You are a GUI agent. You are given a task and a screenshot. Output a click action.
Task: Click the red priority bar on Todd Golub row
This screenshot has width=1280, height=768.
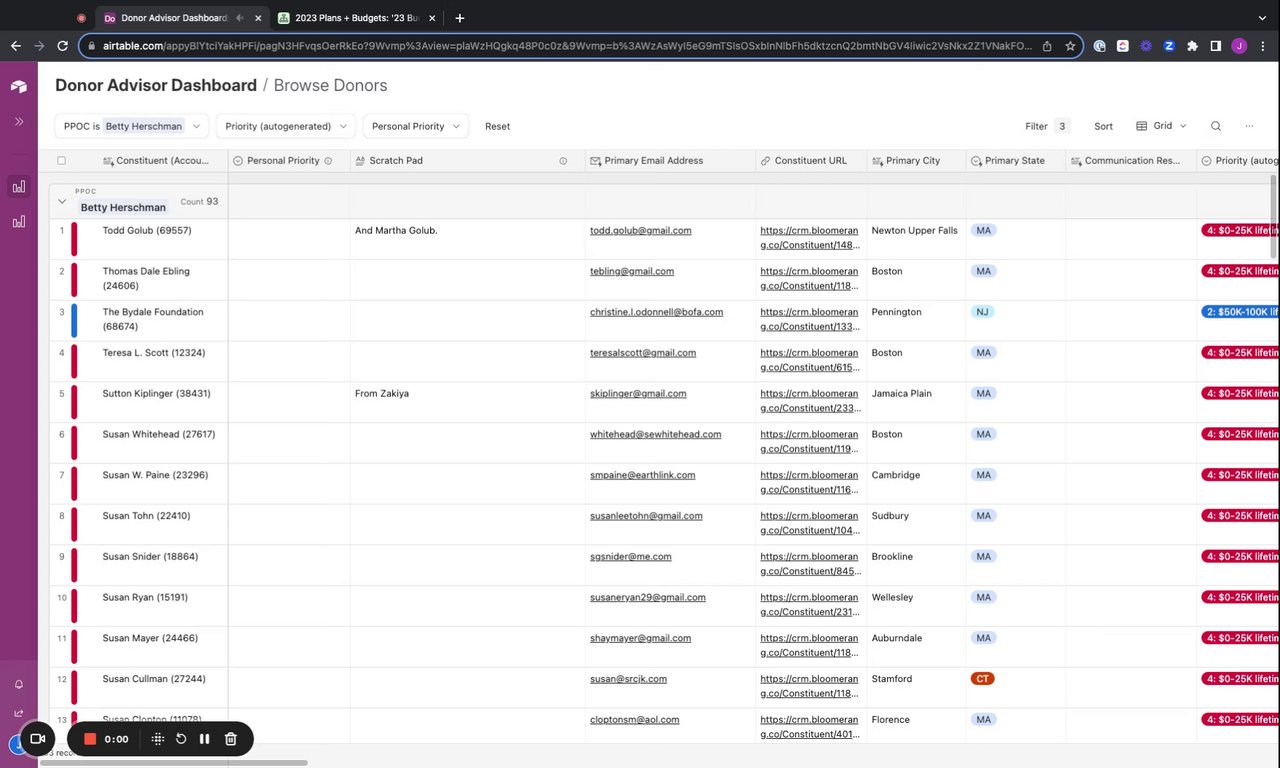coord(74,239)
